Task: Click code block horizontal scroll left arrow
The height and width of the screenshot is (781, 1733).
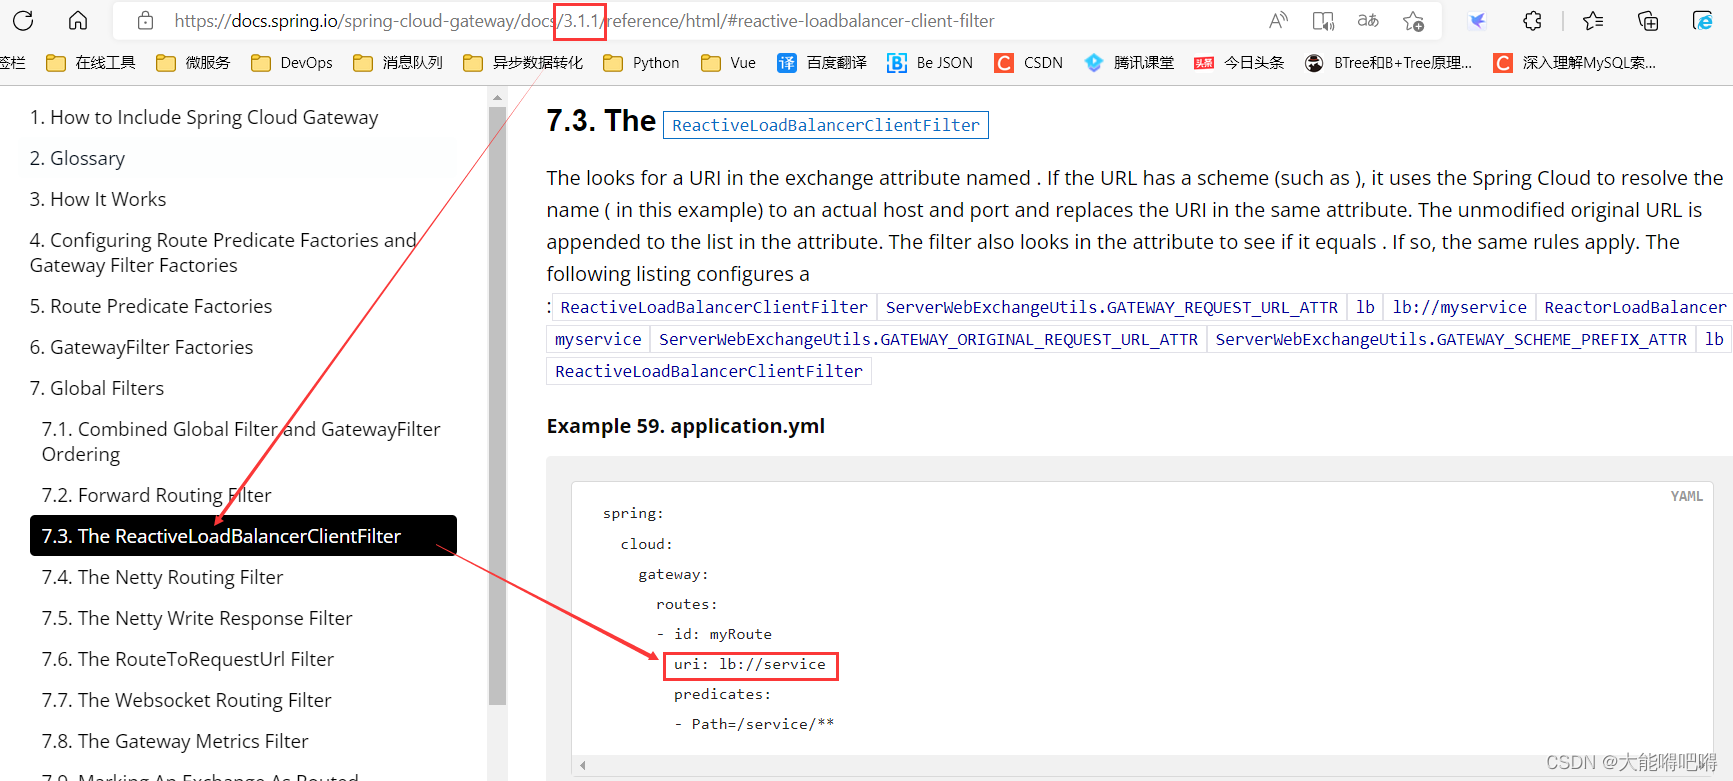Action: (582, 766)
